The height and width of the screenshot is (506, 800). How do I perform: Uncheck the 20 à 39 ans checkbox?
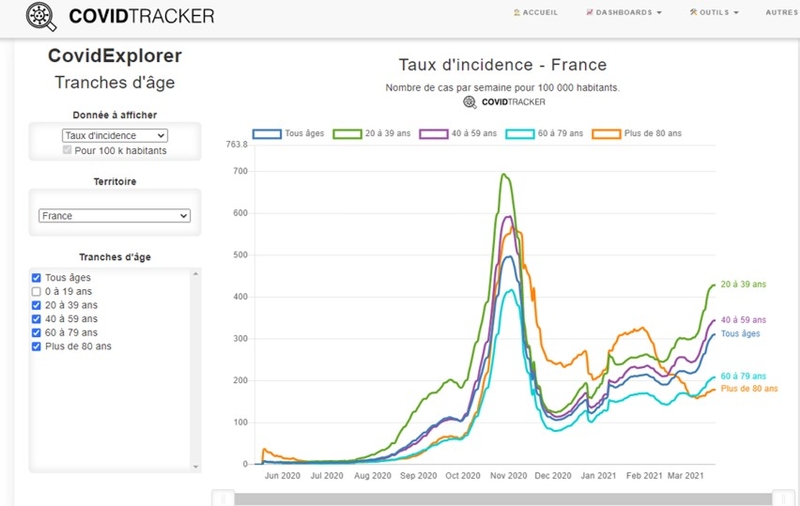coord(36,306)
